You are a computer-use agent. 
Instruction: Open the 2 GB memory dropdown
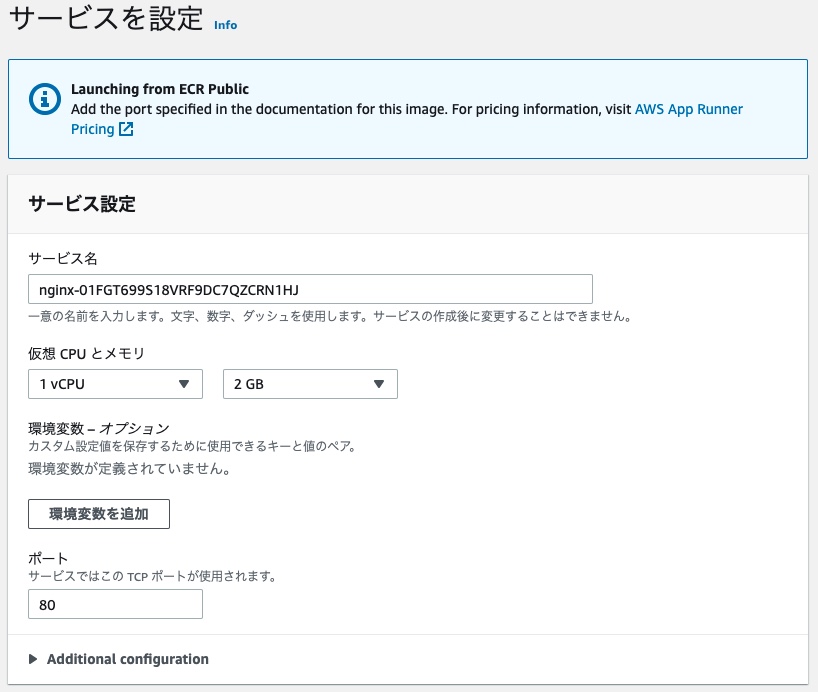click(310, 383)
